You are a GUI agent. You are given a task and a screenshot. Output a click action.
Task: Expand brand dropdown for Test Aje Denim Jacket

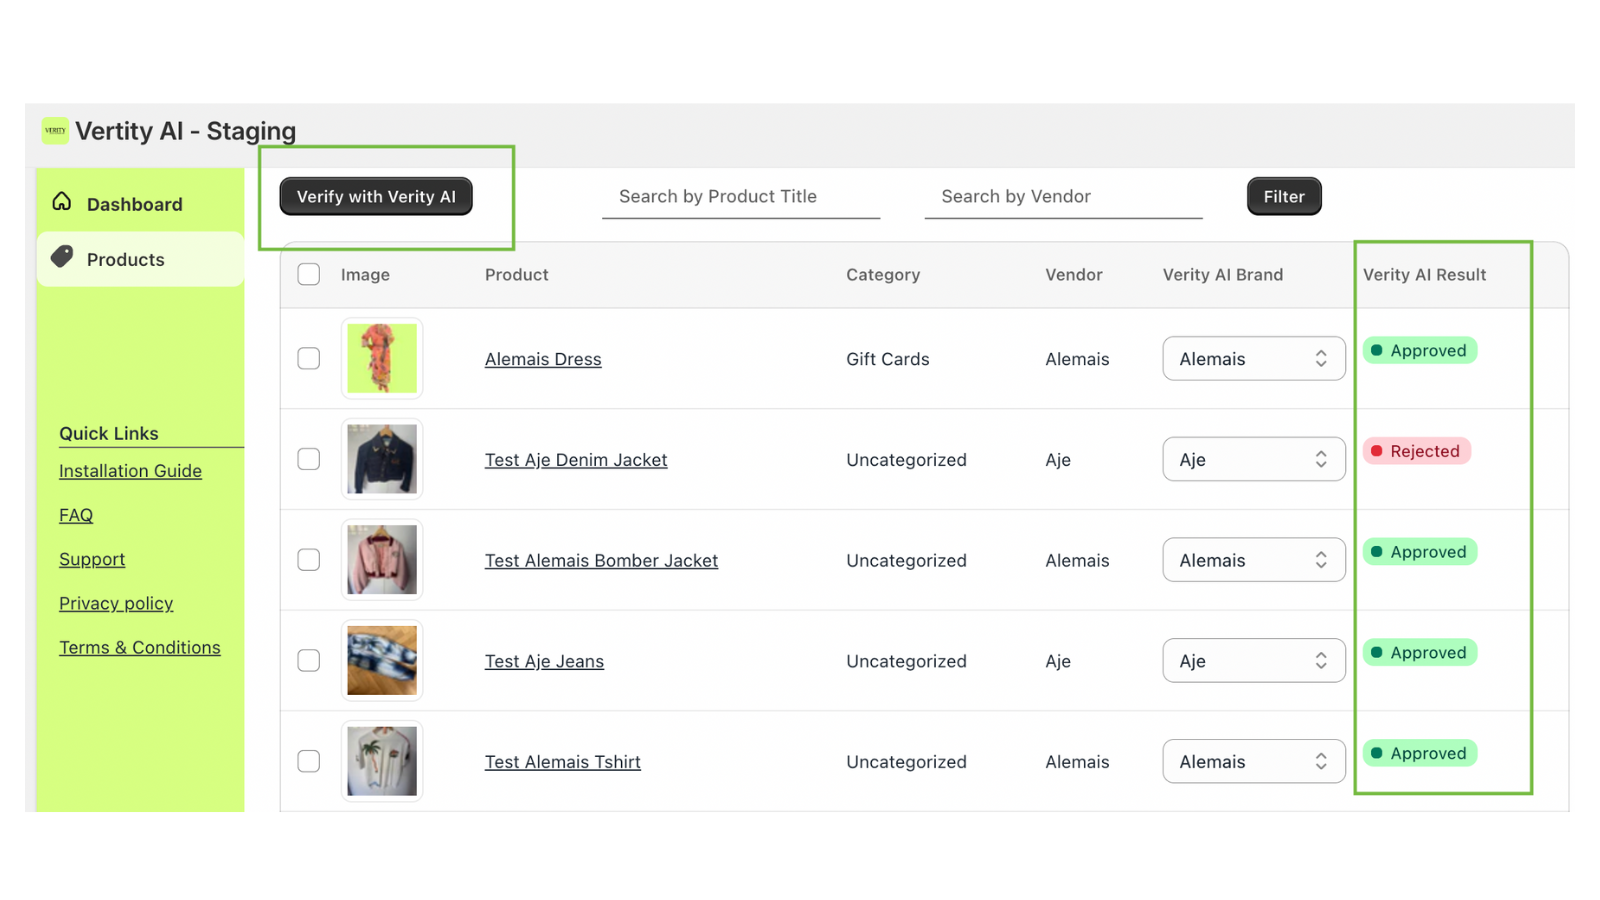(1253, 459)
